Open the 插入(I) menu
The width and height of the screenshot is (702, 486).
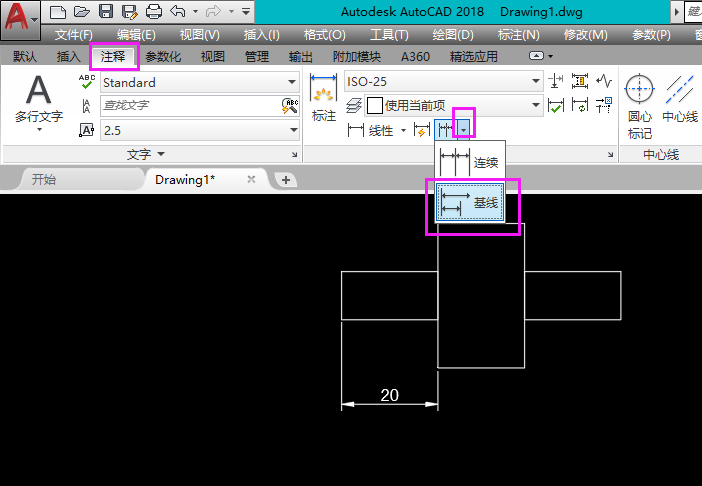click(261, 34)
